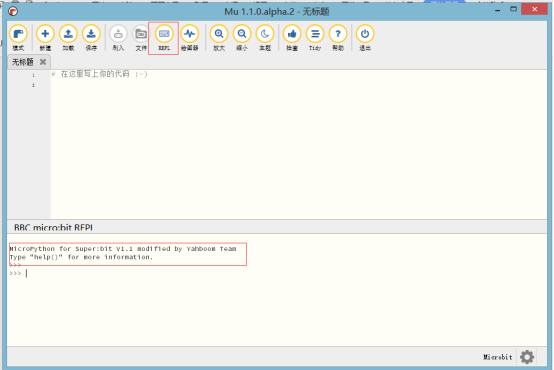The height and width of the screenshot is (370, 554).
Task: Select the 无标题 editor tab
Action: pos(23,62)
